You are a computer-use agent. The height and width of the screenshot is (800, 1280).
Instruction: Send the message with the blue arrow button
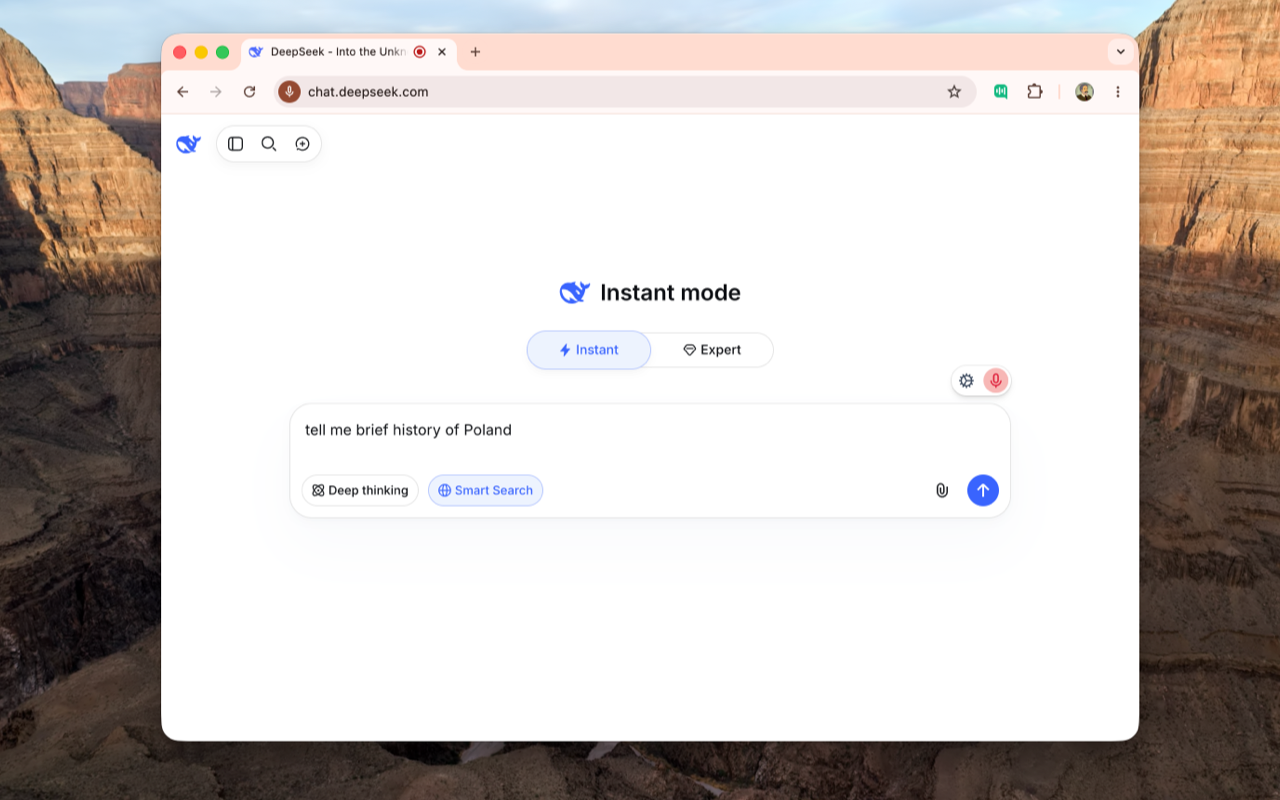983,490
